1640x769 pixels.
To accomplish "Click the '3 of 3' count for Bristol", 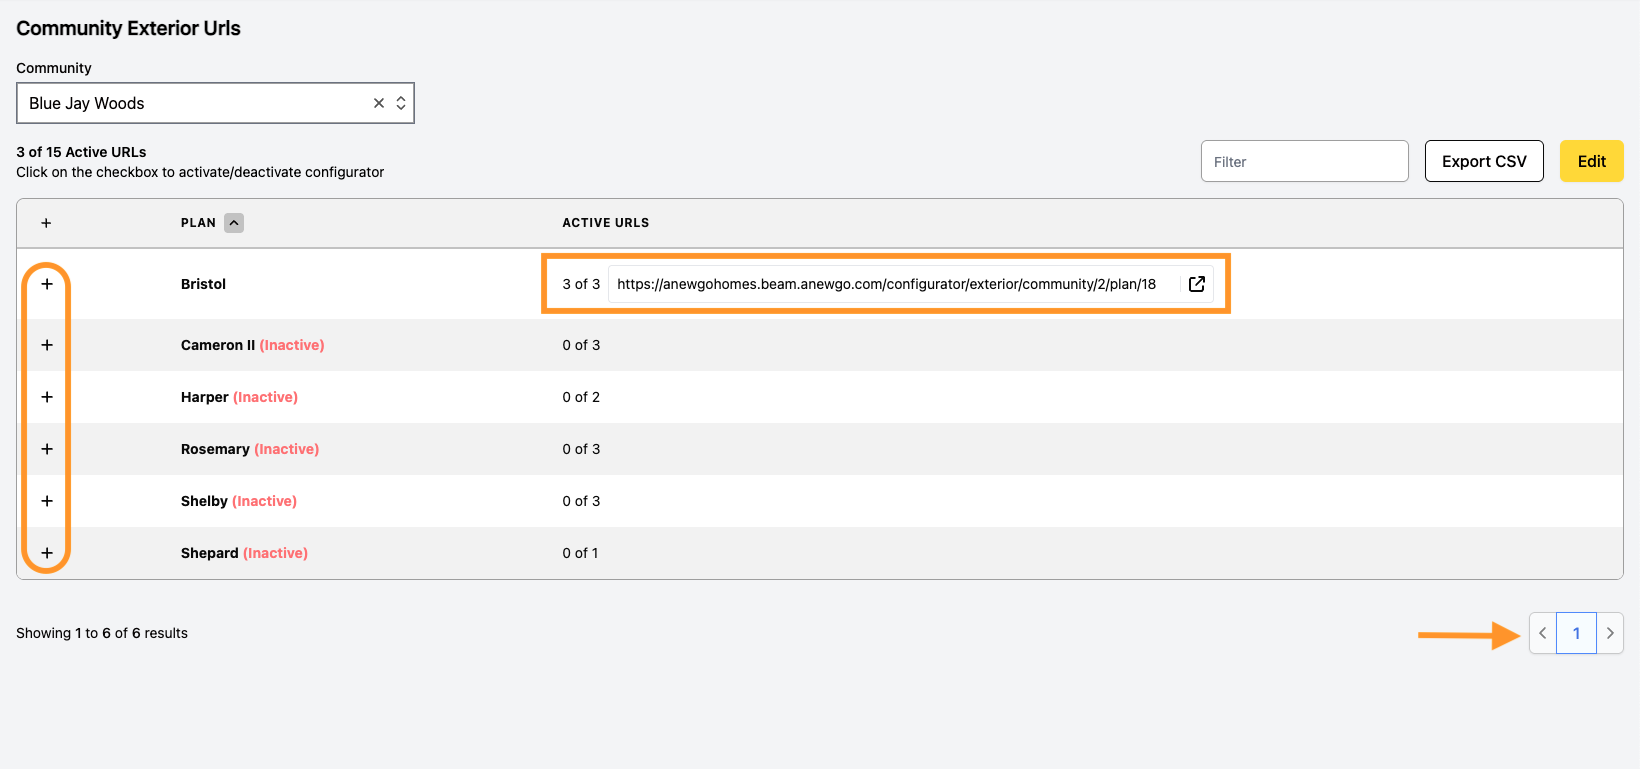I will point(581,284).
